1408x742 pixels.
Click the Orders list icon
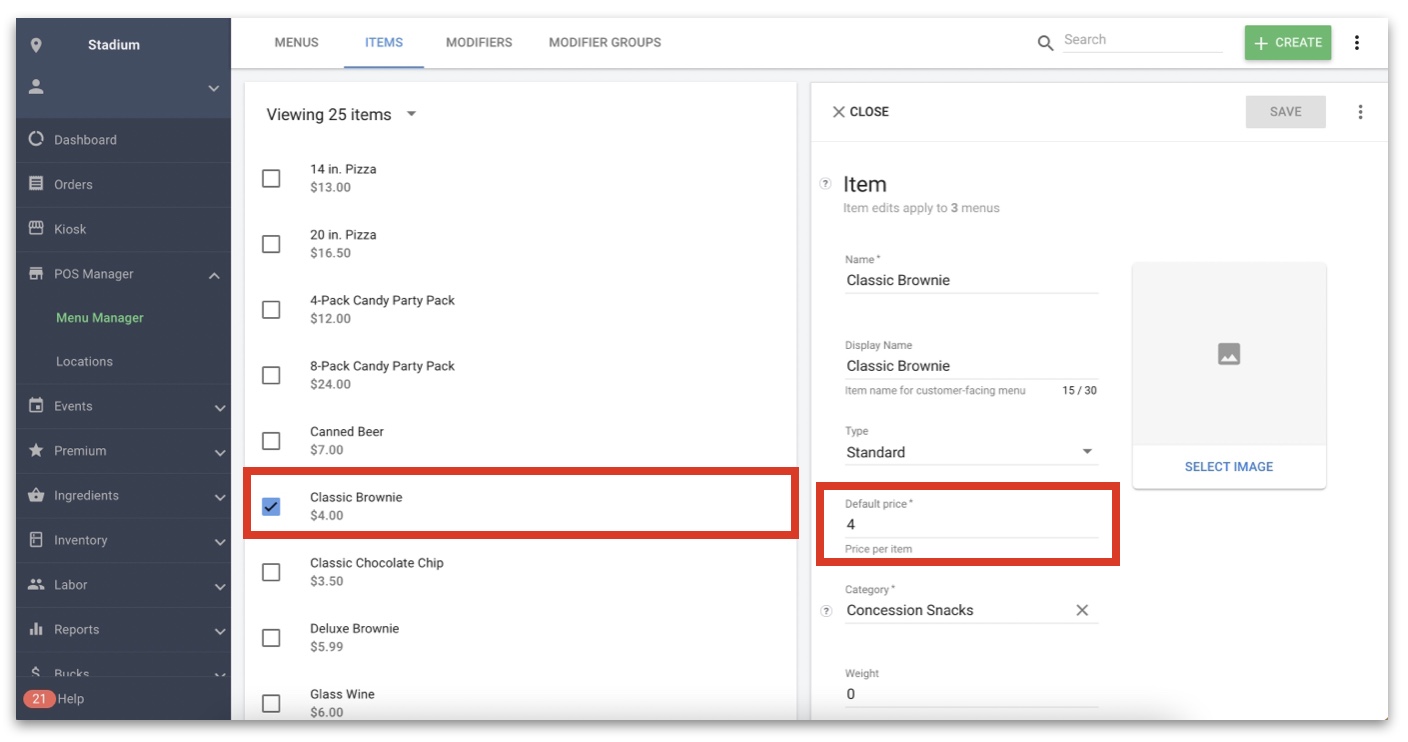[x=37, y=184]
